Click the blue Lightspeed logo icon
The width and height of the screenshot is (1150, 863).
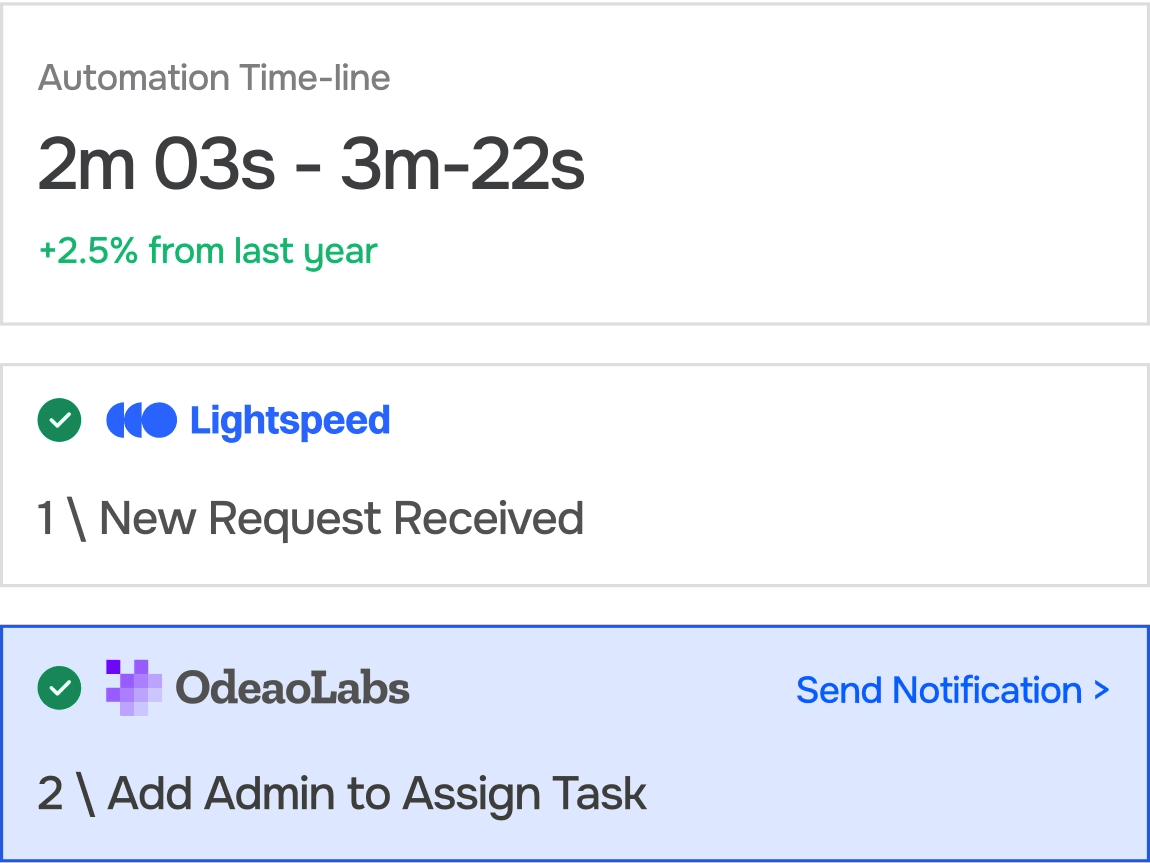point(141,421)
